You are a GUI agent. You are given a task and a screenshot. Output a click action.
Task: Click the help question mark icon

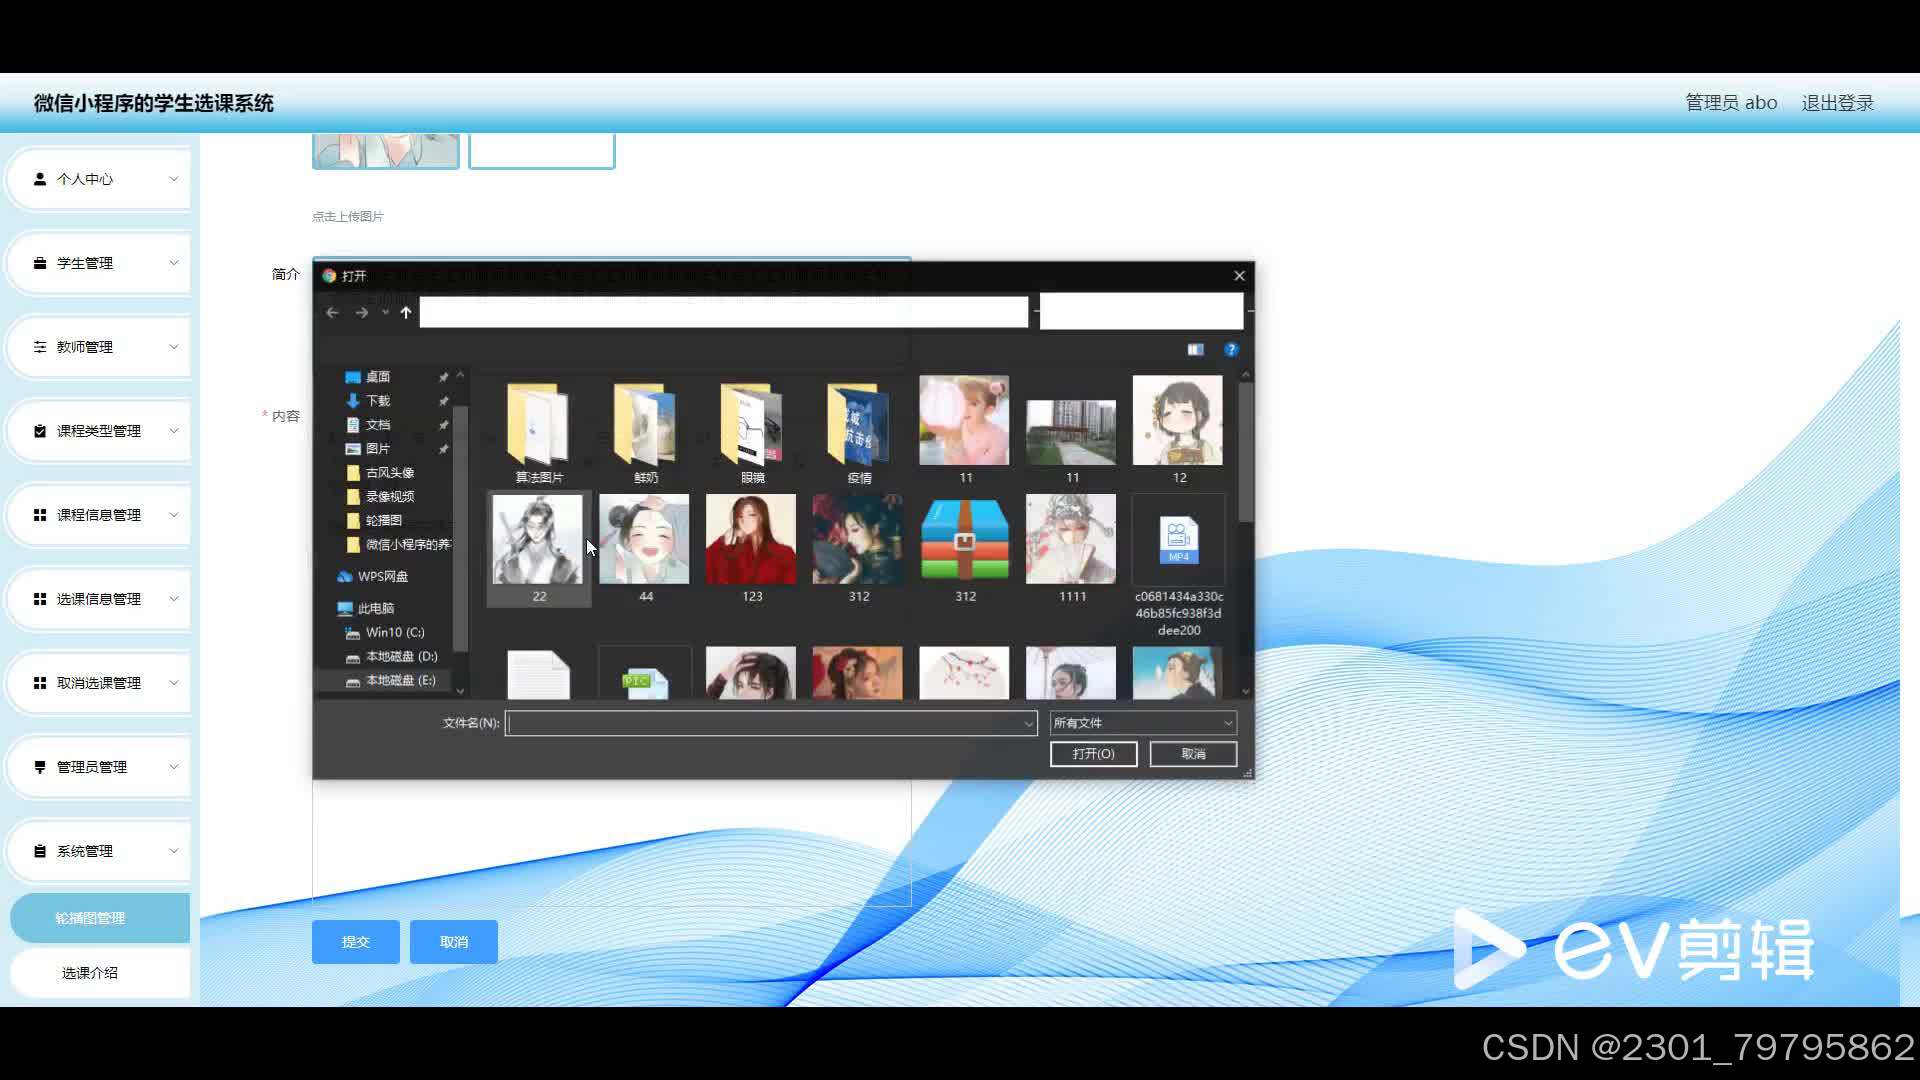tap(1231, 349)
